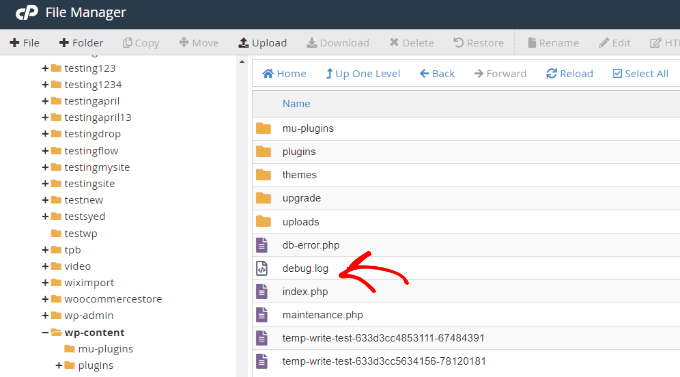The image size is (680, 377).
Task: Open testwp folder in tree
Action: coord(81,233)
